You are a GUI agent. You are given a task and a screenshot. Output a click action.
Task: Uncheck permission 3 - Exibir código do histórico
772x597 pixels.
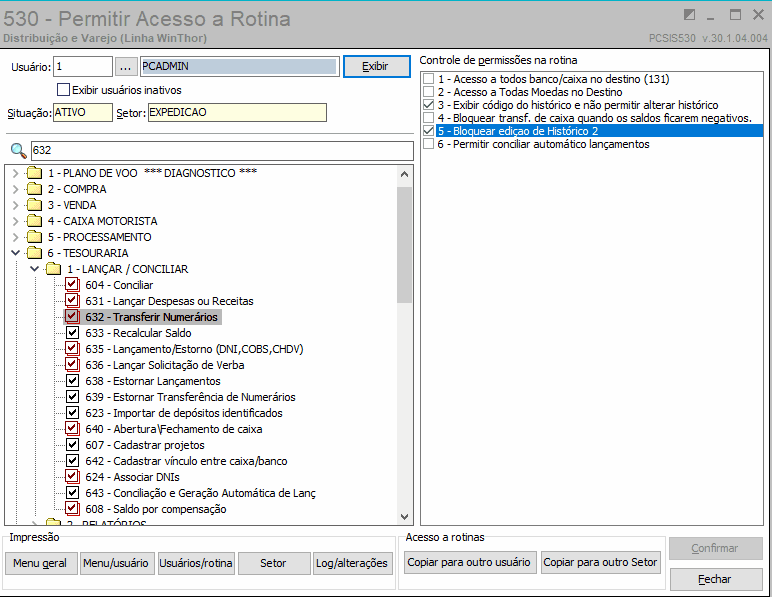click(x=428, y=105)
